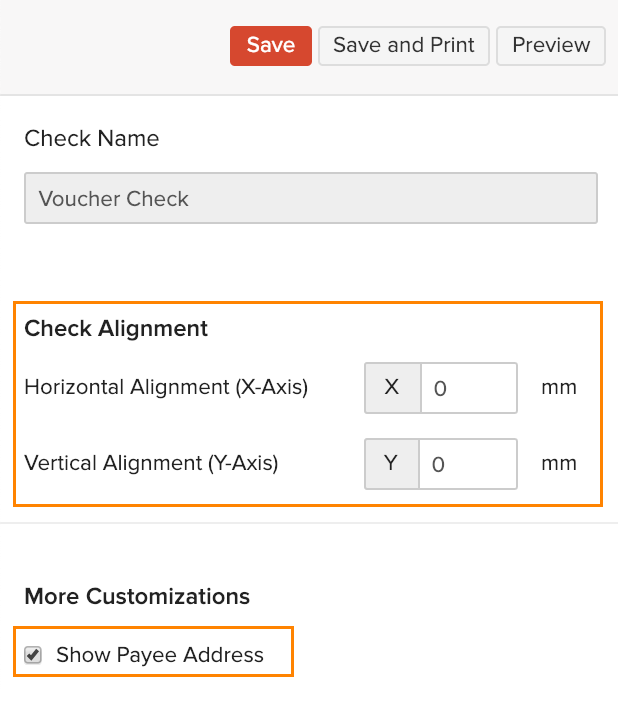This screenshot has width=618, height=708.
Task: Click the Voucher Check text in name field
Action: [x=114, y=198]
